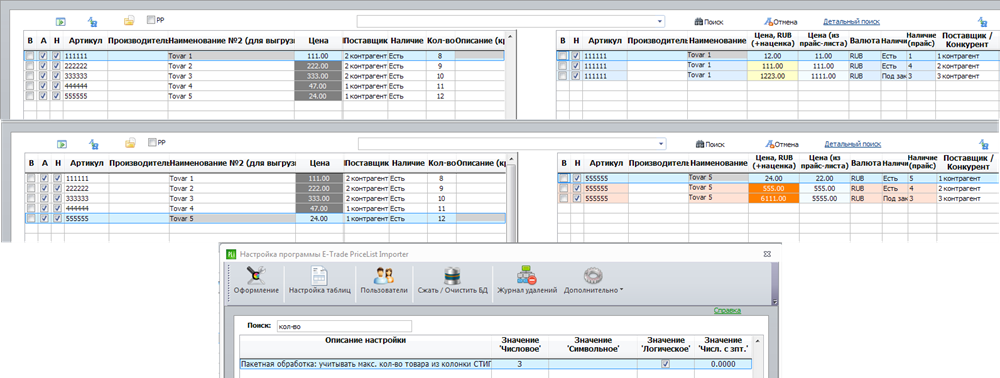Untick the H checkbox in the 1223.00 row
Screen dimensions: 1000x378
click(x=576, y=76)
